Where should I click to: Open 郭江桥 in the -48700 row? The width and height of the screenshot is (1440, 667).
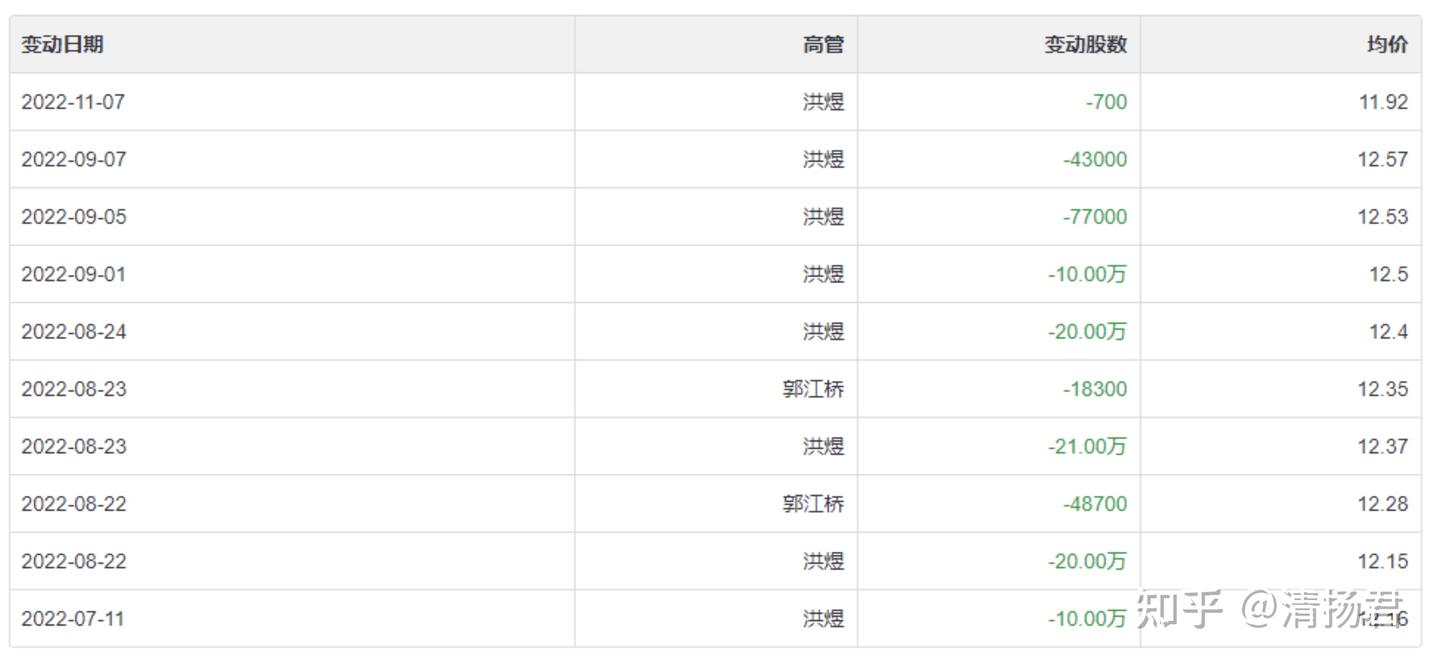[x=813, y=504]
